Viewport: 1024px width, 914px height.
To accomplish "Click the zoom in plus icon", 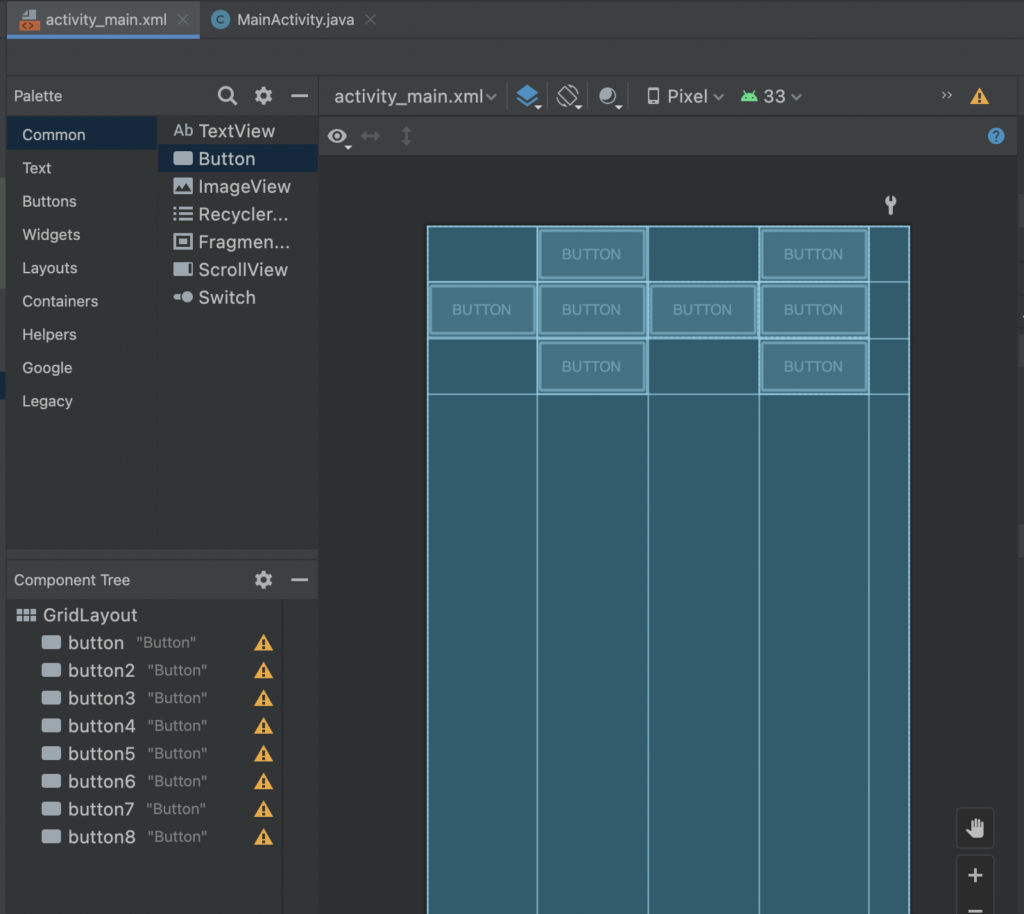I will [975, 877].
